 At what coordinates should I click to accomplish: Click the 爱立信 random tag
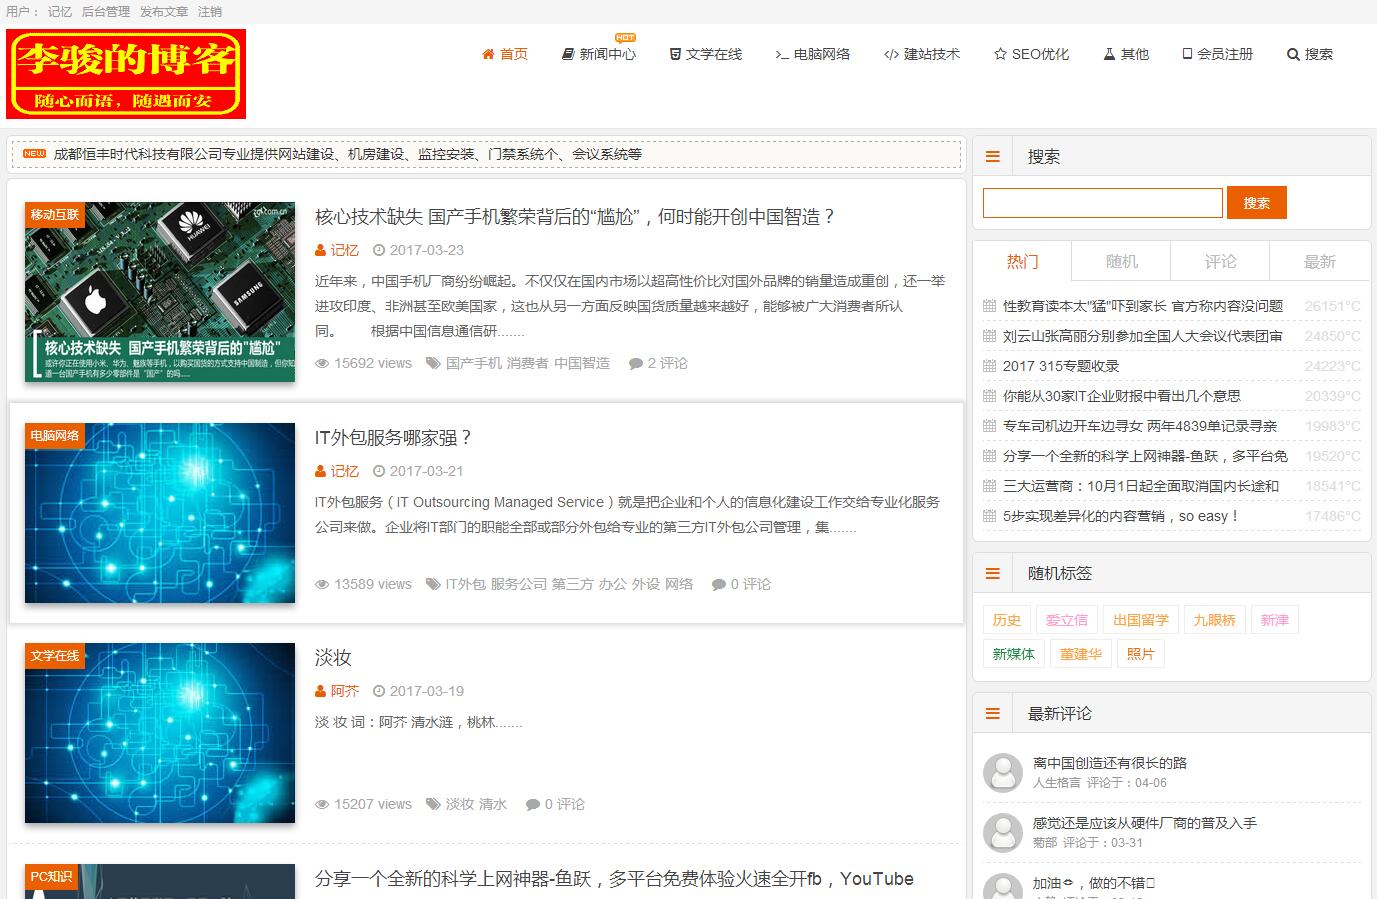pos(1067,620)
